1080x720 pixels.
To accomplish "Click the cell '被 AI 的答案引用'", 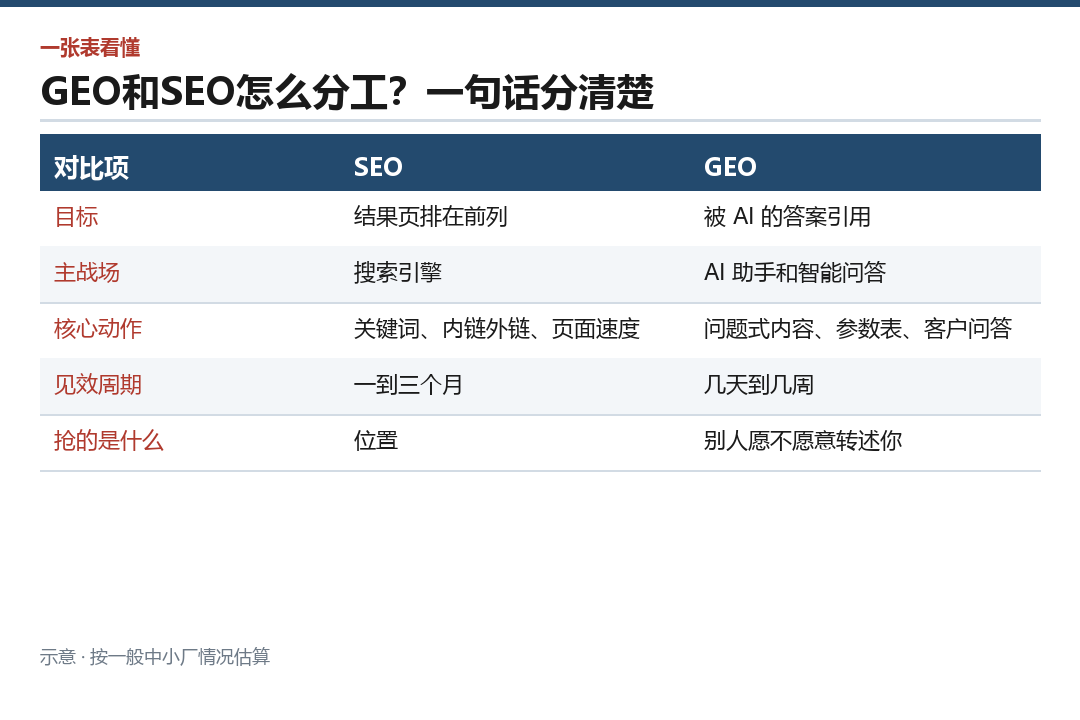I will 787,217.
